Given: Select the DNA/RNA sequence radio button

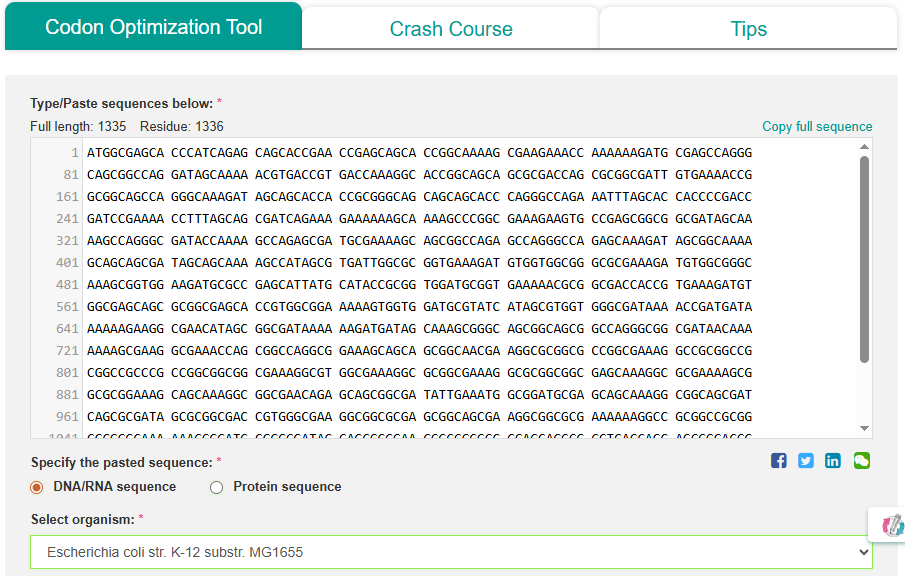Looking at the screenshot, I should point(37,487).
